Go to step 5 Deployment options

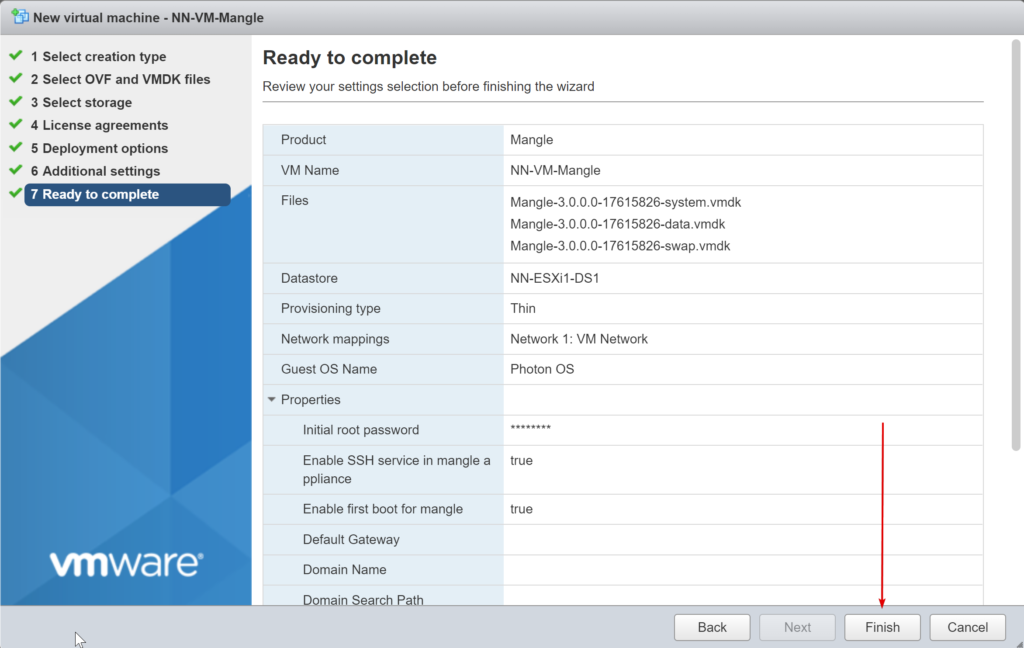[99, 148]
